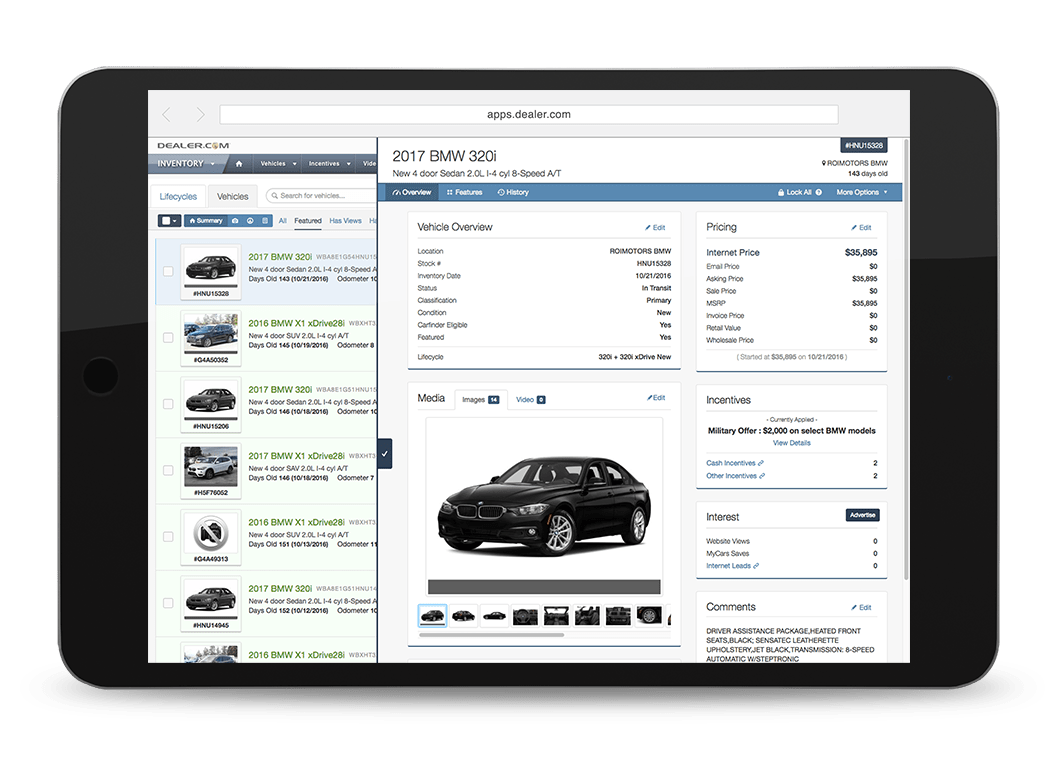Switch list to clipboard details view icon
The height and width of the screenshot is (772, 1063).
coord(265,221)
